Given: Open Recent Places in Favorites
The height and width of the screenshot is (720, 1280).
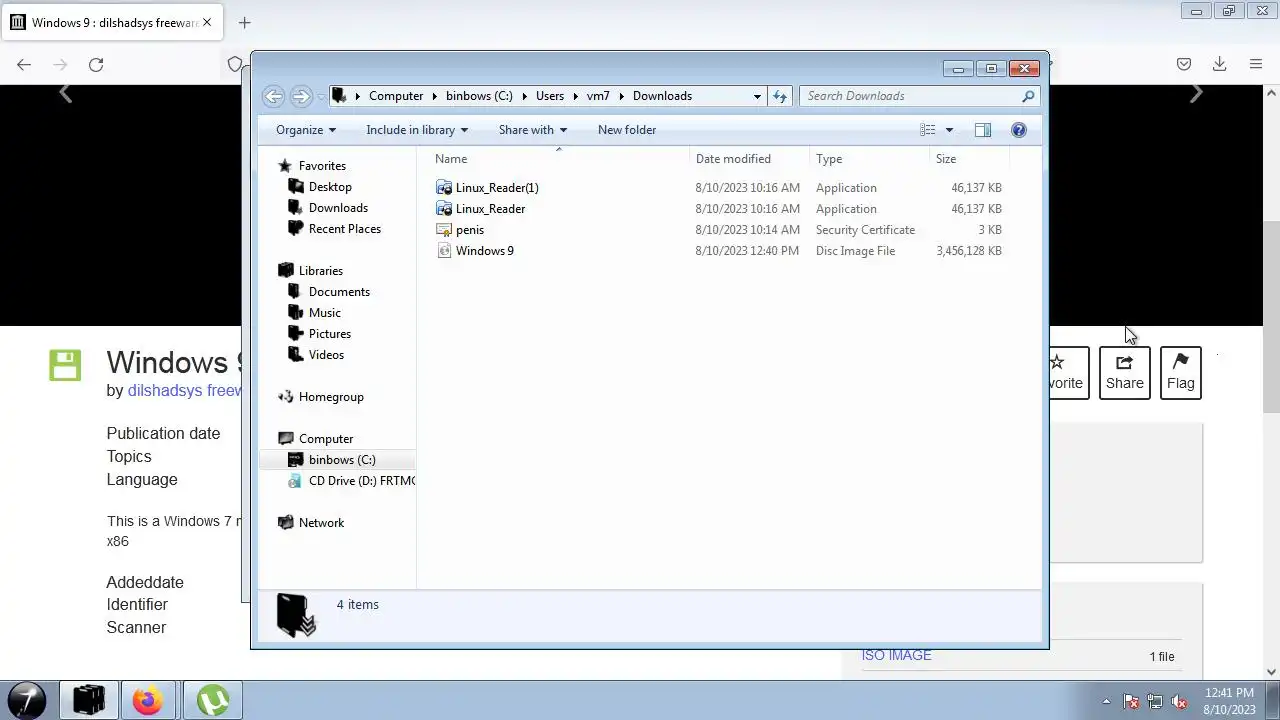Looking at the screenshot, I should (344, 229).
